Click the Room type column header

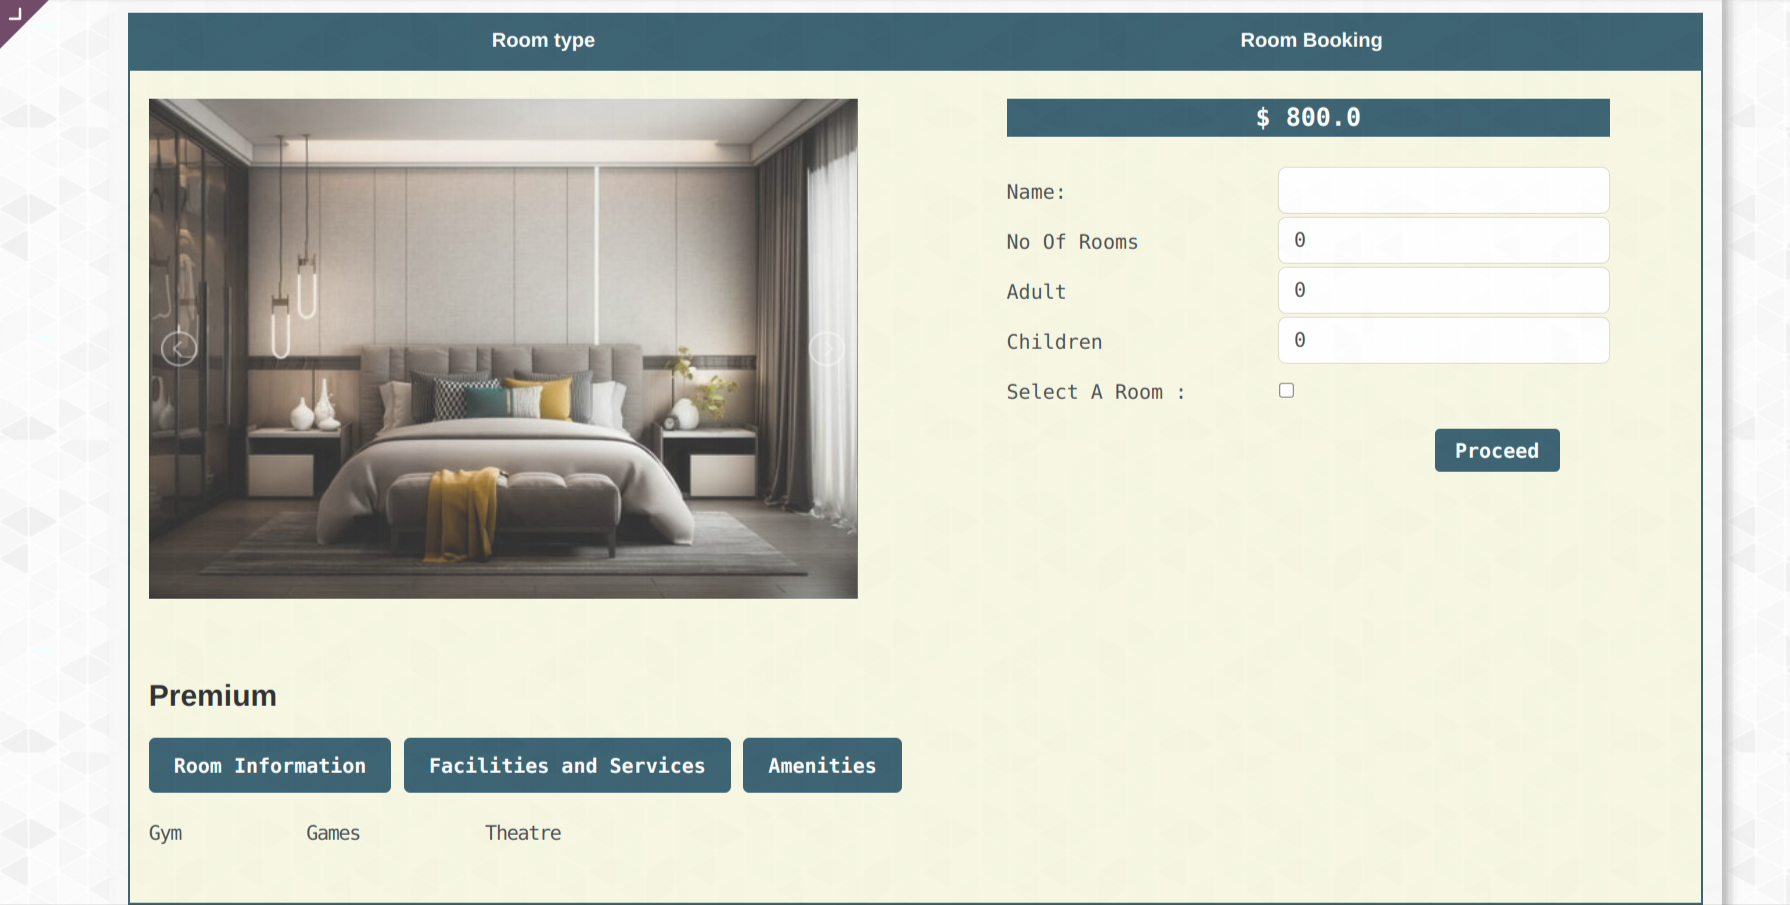coord(543,41)
